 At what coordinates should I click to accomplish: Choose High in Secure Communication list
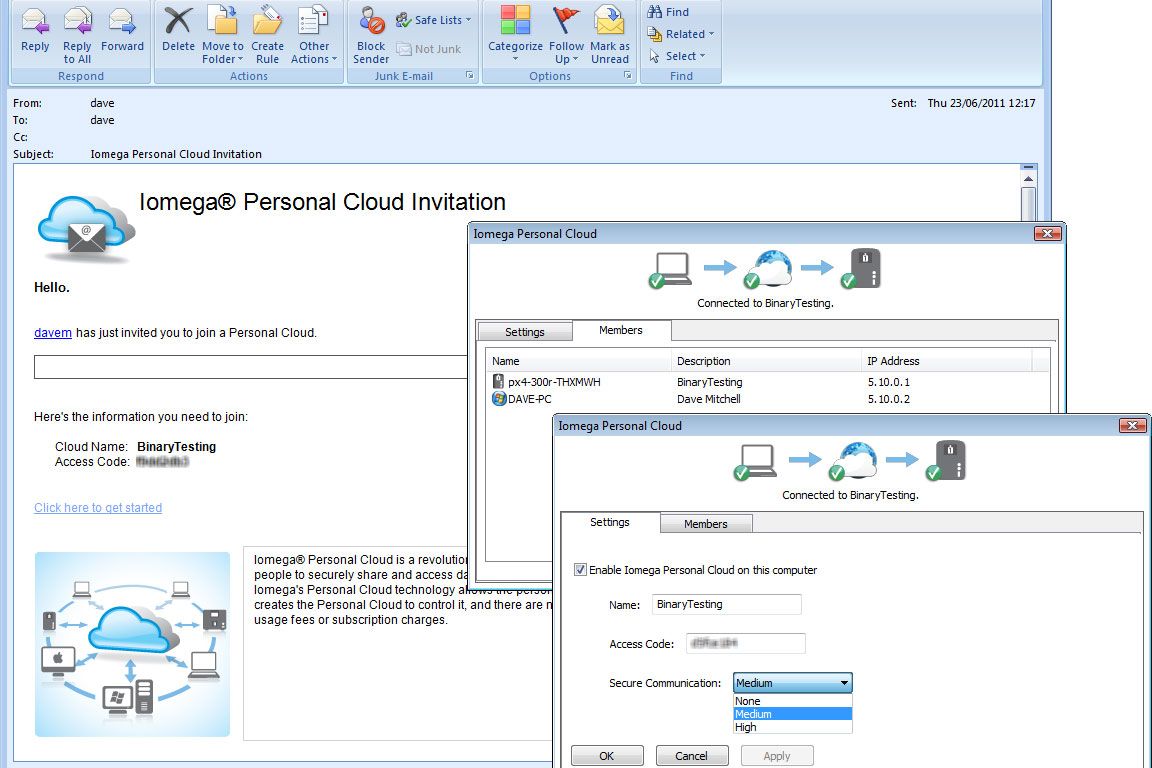[x=793, y=727]
